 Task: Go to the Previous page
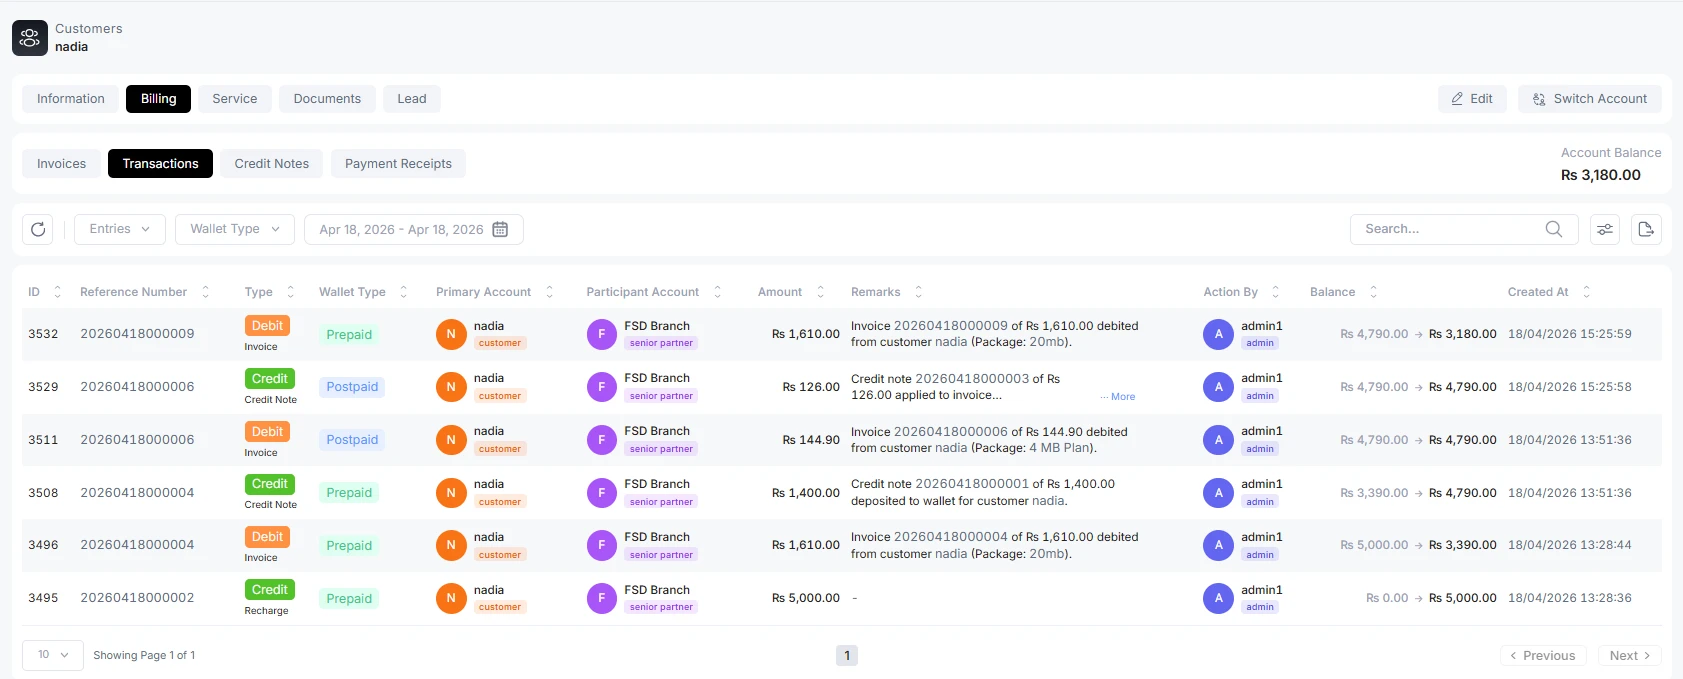(1543, 656)
